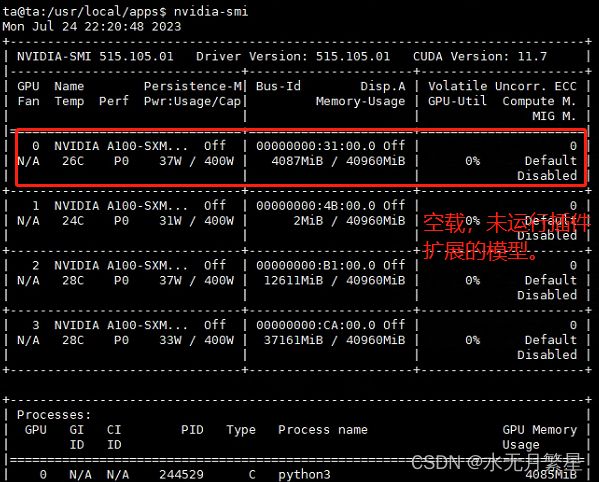Click memory usage 2MiB / 40960MiB
Image resolution: width=599 pixels, height=482 pixels.
(349, 221)
